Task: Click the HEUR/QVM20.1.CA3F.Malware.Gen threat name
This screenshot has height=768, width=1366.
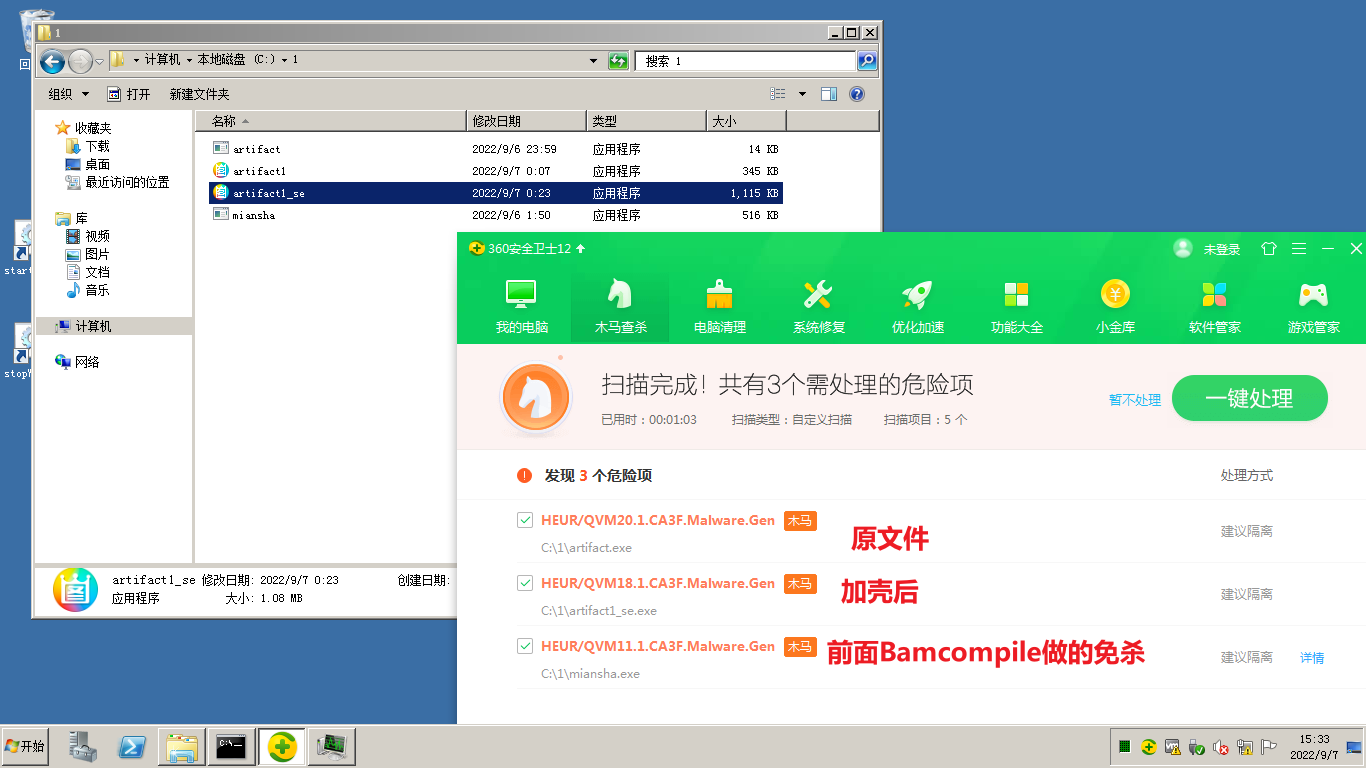Action: 658,520
